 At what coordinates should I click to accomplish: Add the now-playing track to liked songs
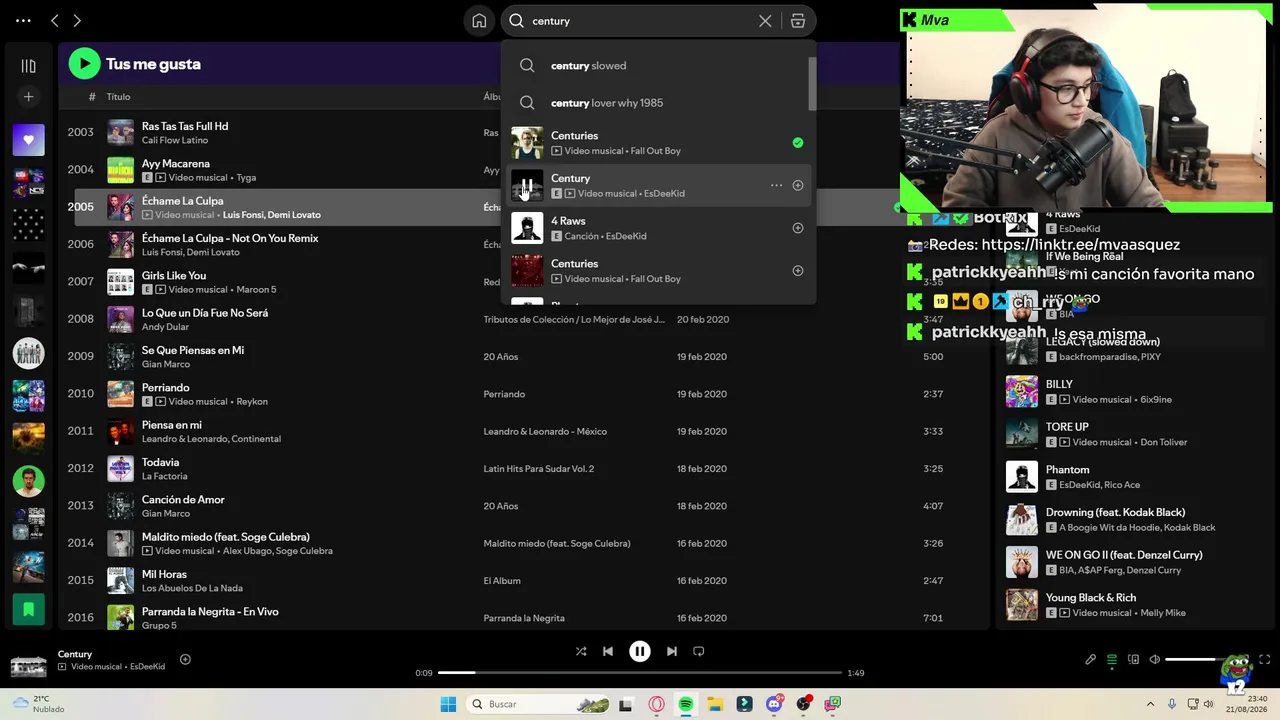[185, 659]
